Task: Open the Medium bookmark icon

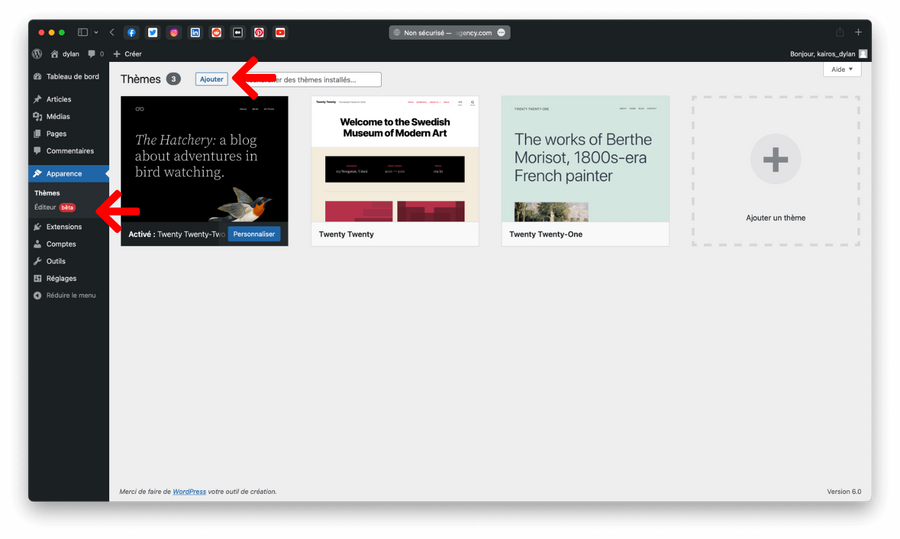Action: coord(238,33)
